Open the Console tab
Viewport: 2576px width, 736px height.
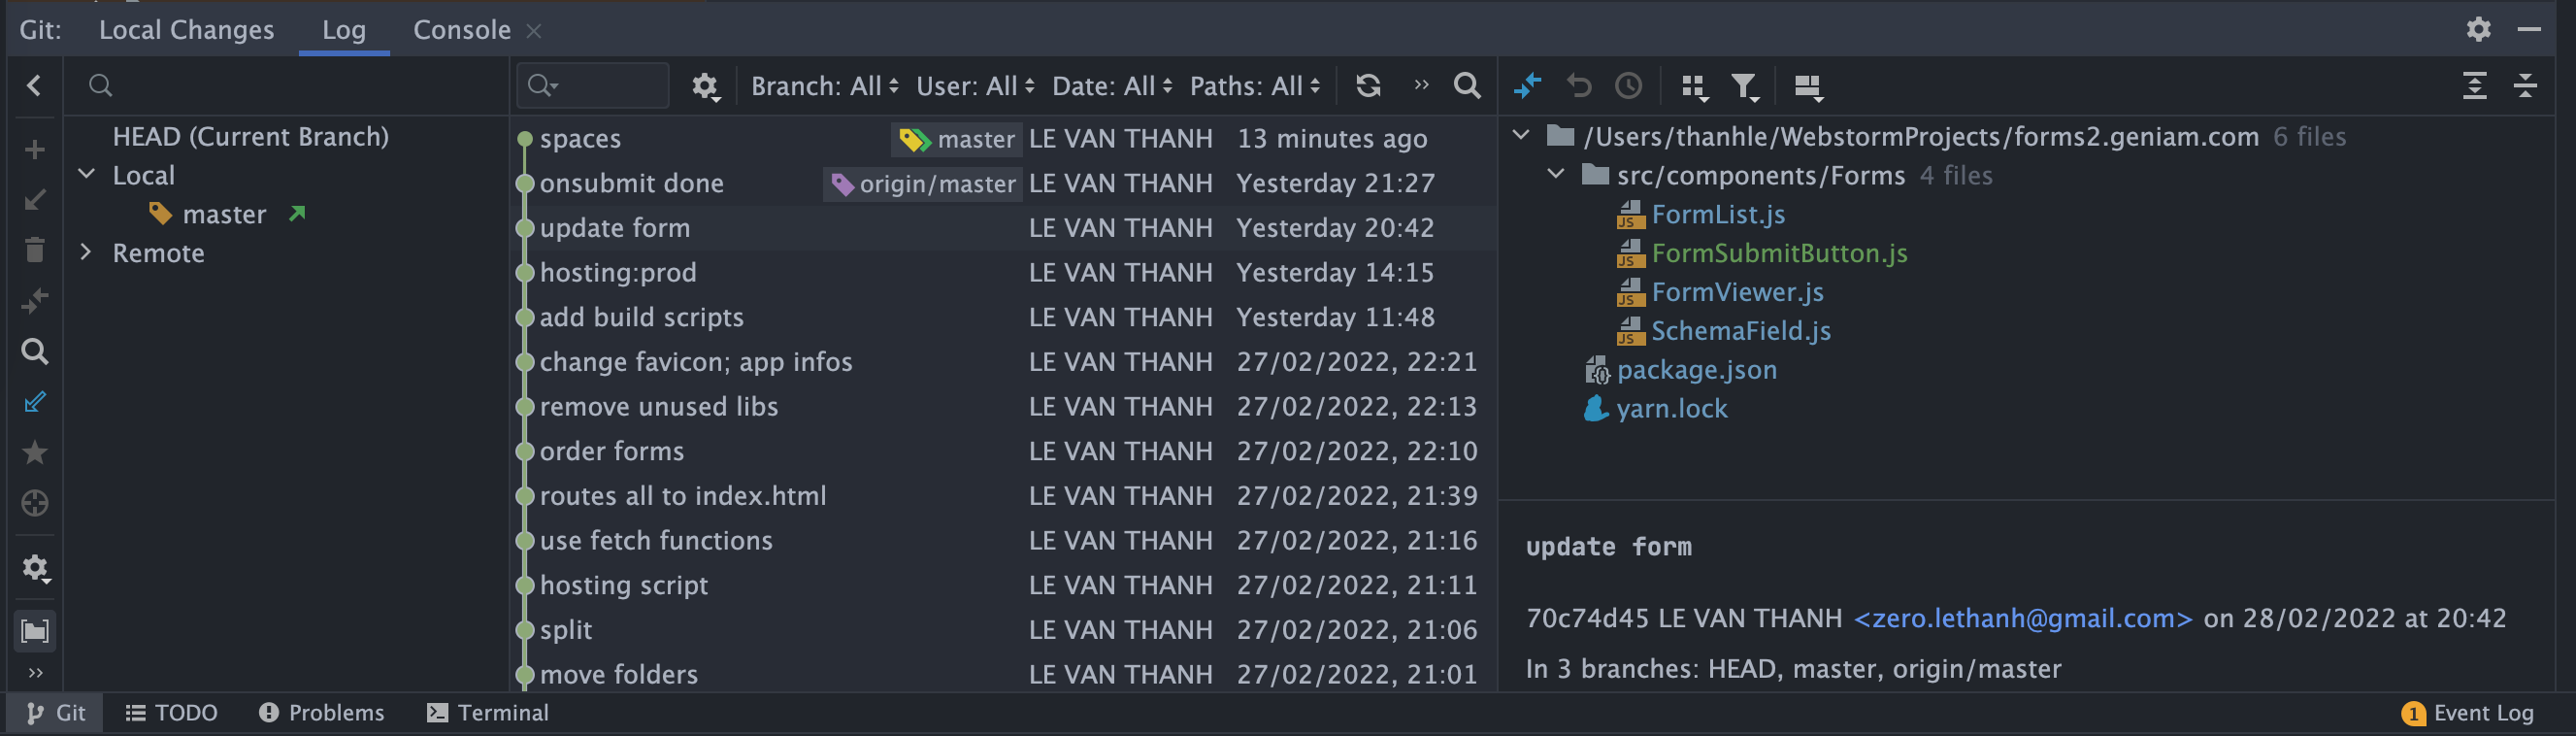[462, 30]
